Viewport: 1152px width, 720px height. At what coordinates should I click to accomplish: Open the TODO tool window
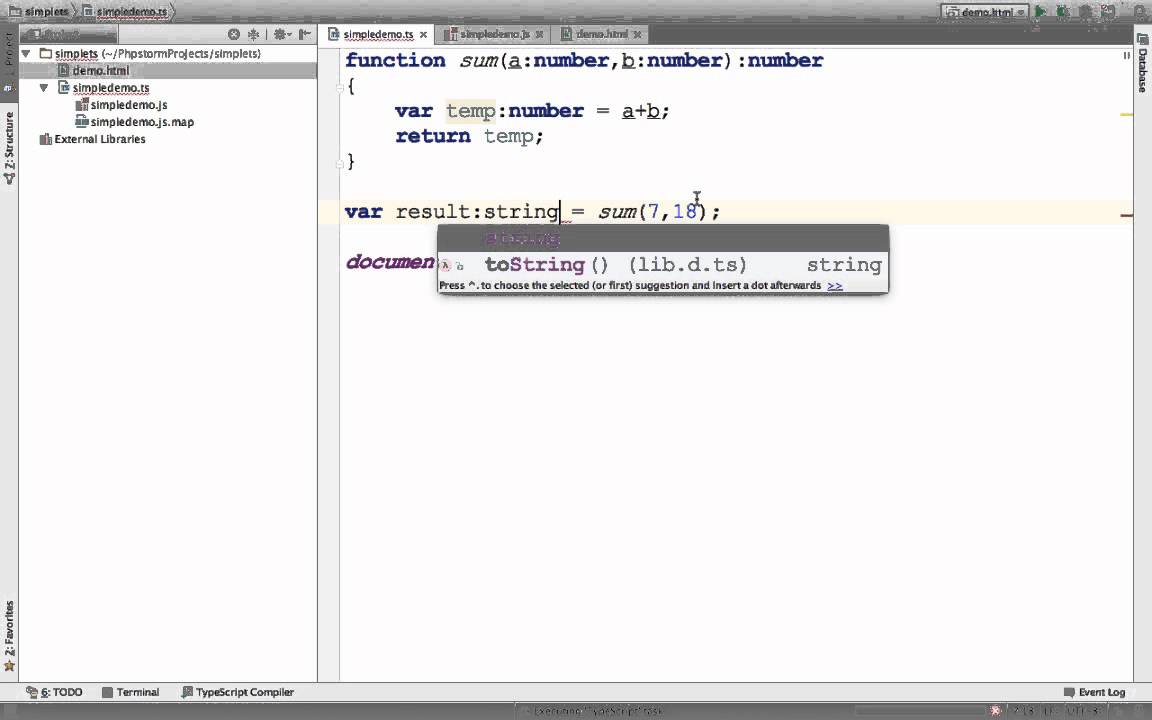54,692
